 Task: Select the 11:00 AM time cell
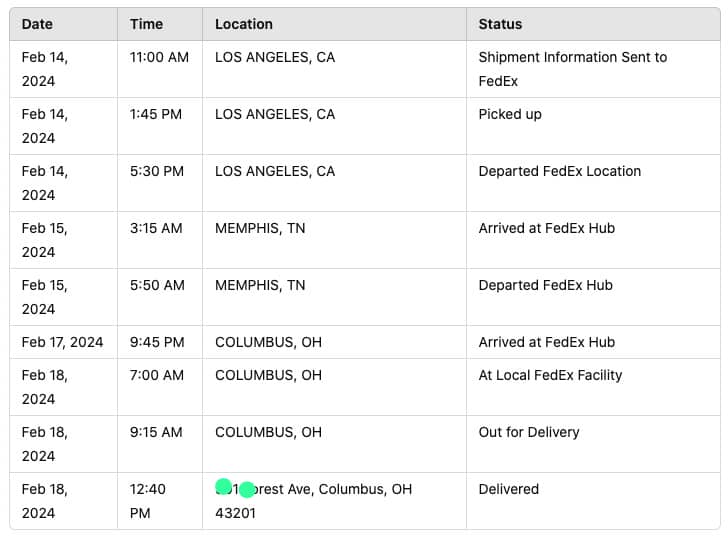click(x=159, y=57)
